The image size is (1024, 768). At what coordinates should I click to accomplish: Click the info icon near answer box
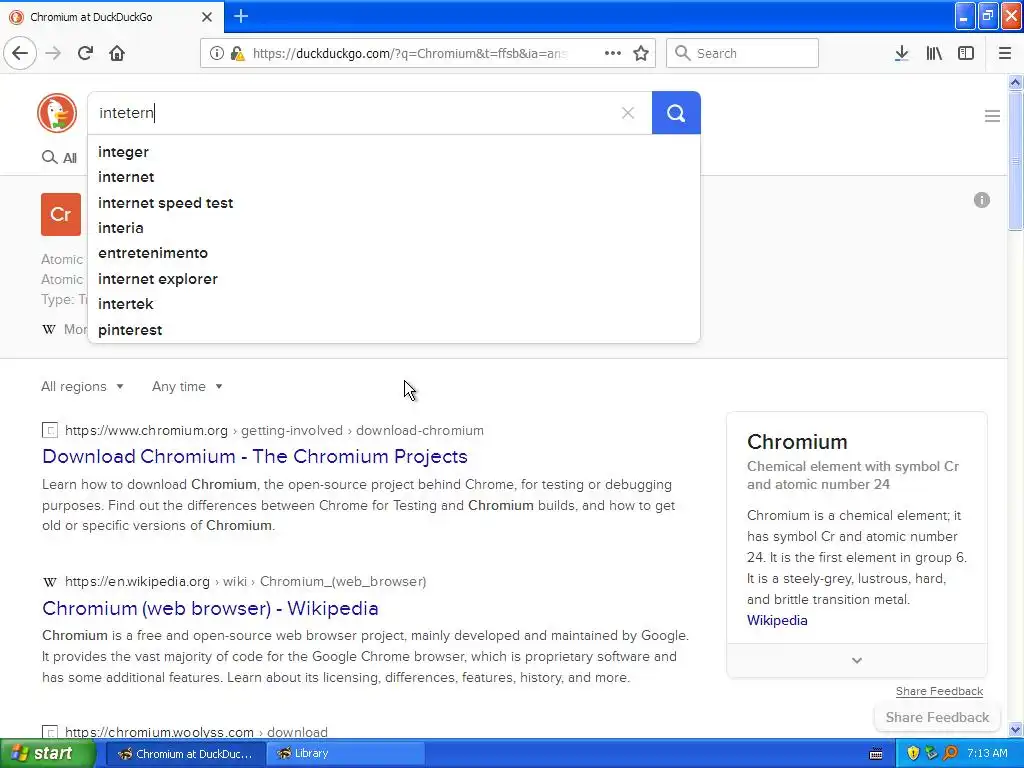point(982,200)
